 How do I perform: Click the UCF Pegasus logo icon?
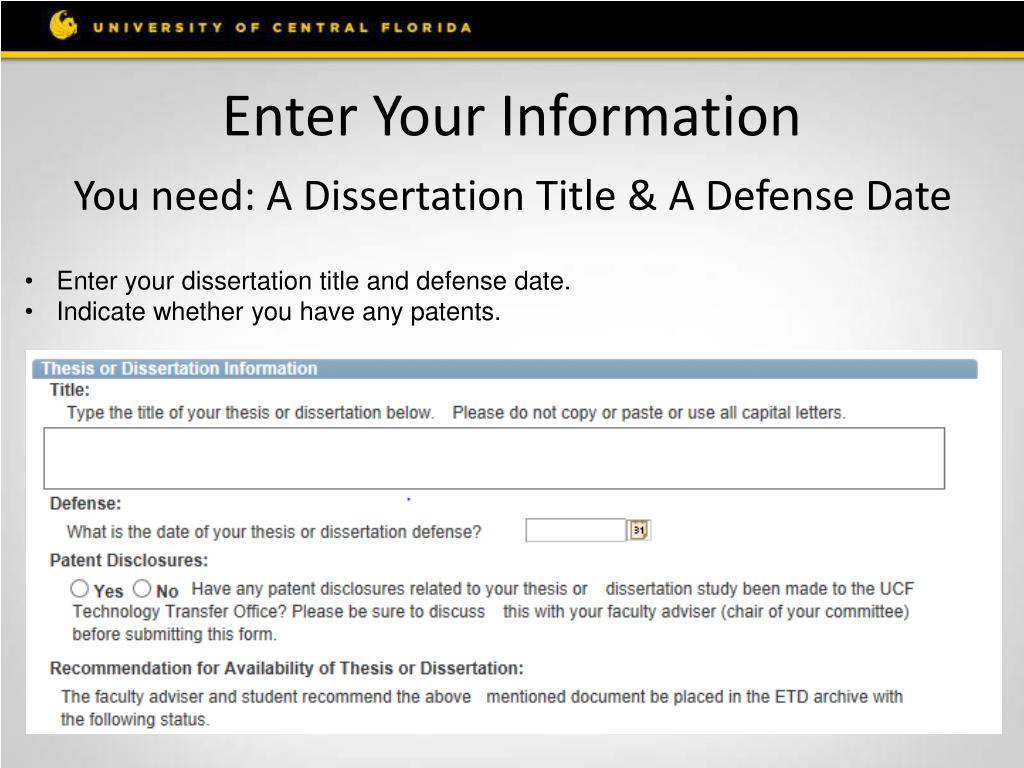pos(63,25)
